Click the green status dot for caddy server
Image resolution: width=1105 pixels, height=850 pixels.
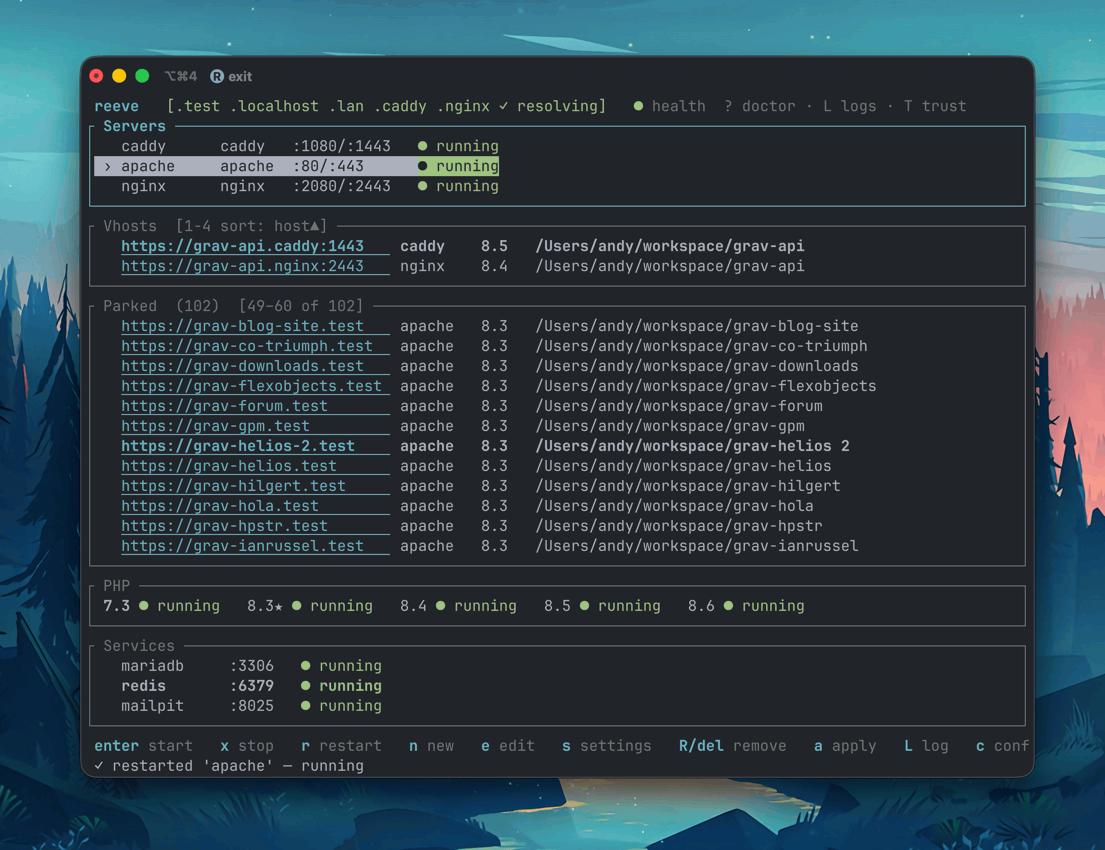pyautogui.click(x=422, y=146)
